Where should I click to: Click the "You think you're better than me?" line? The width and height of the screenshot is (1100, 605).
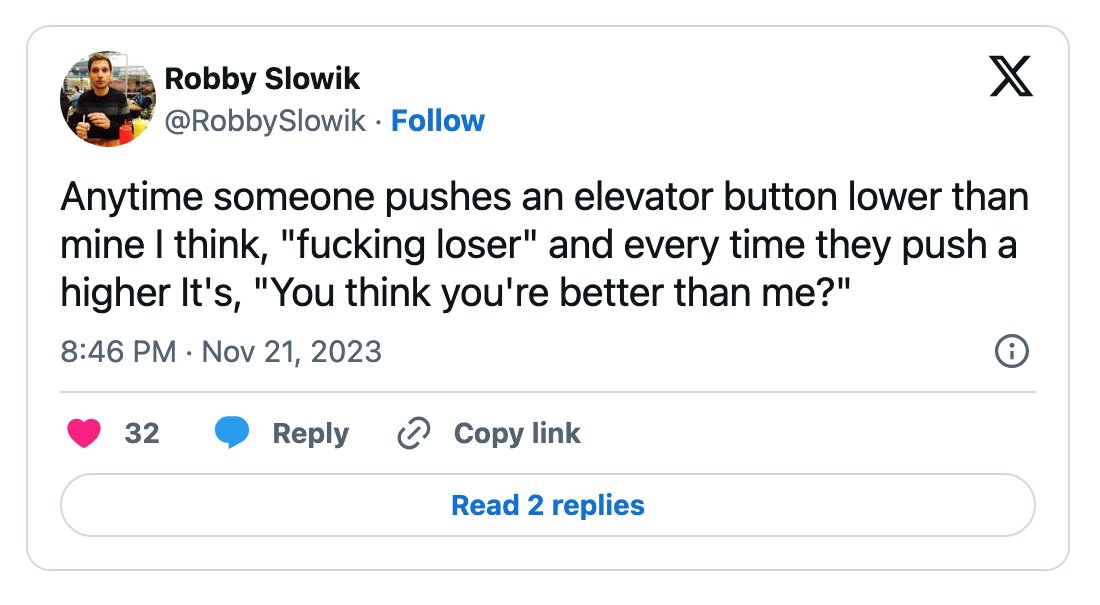(552, 293)
